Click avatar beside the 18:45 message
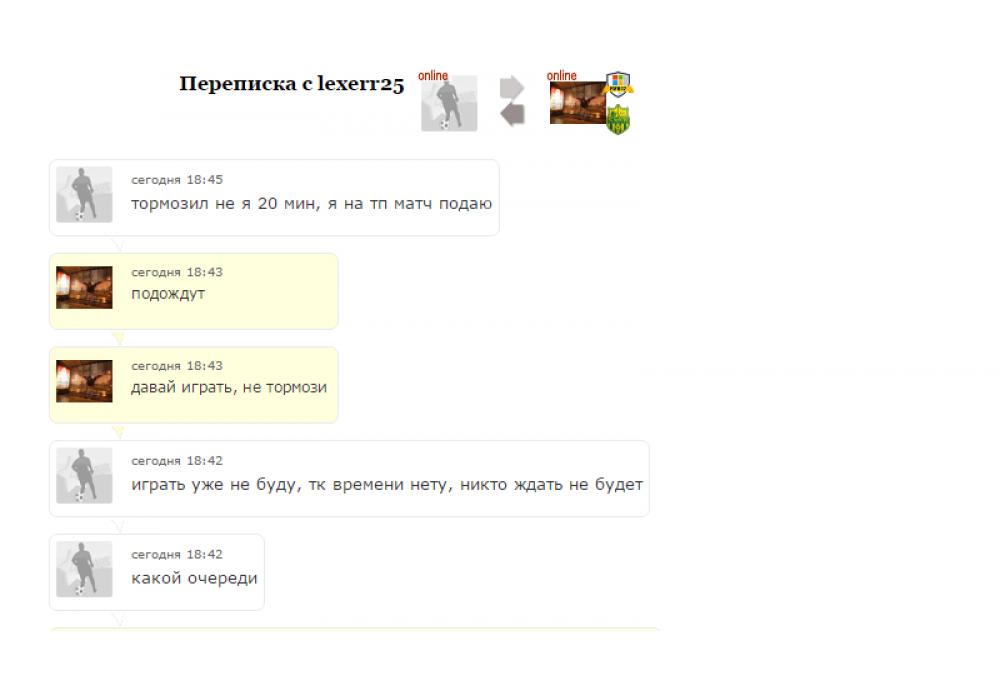 pyautogui.click(x=84, y=194)
